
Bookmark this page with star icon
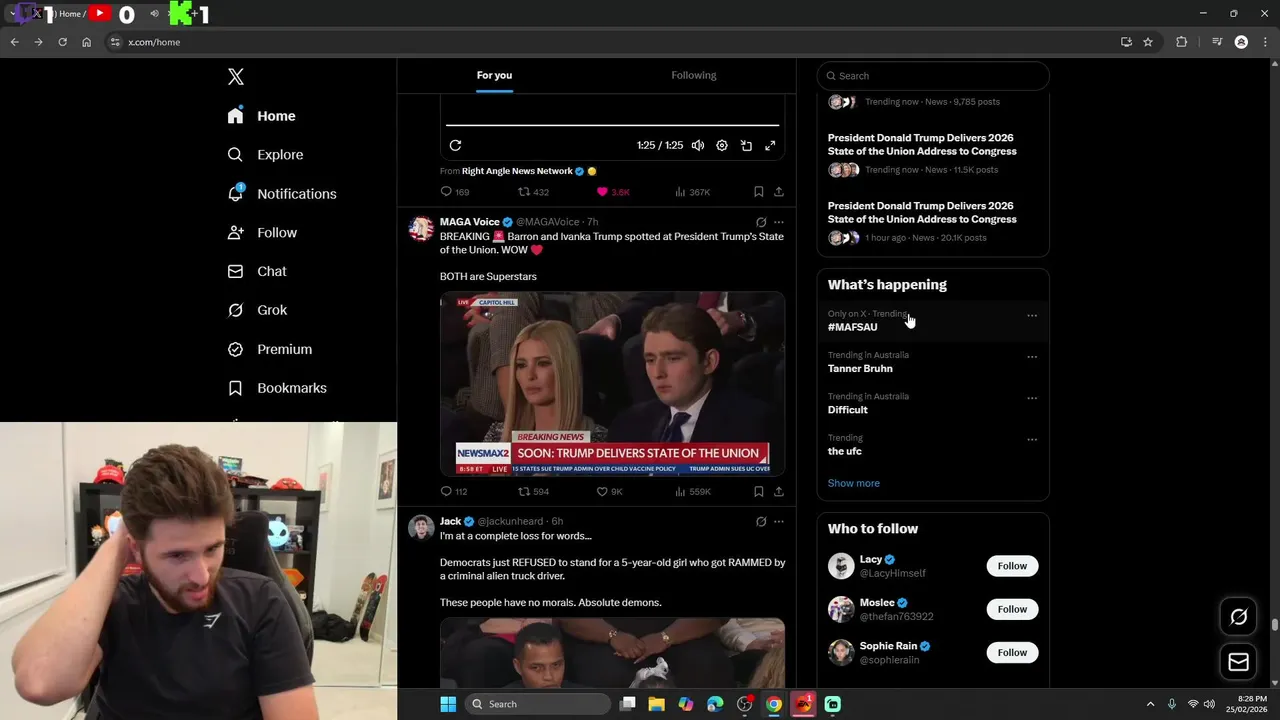[1148, 42]
